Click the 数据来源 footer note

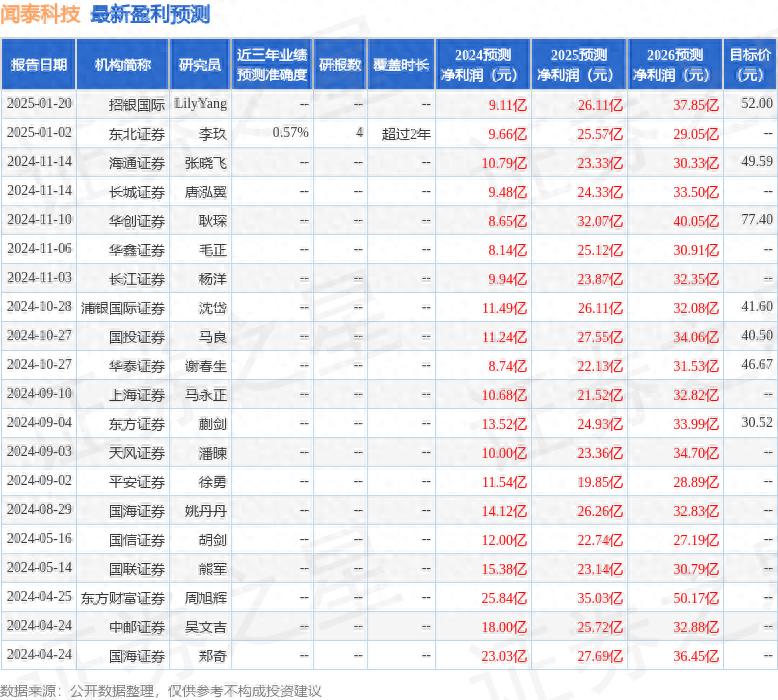coord(161,691)
